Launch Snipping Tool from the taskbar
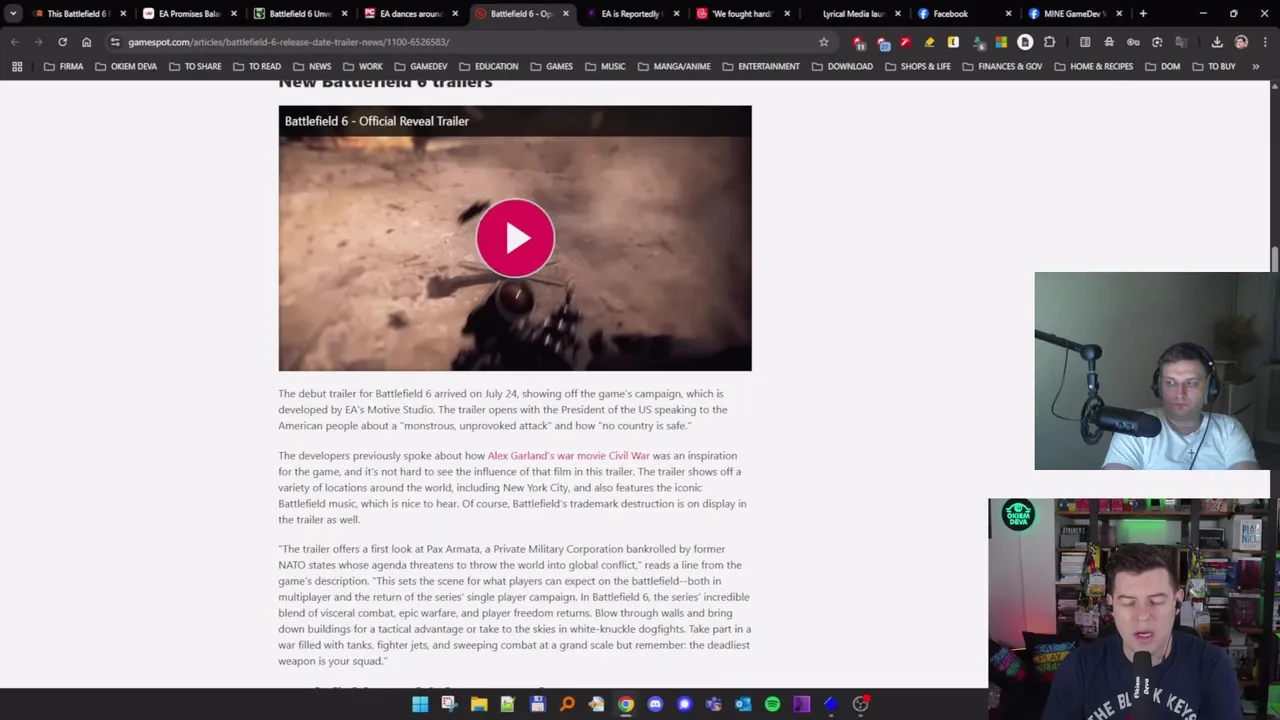This screenshot has height=720, width=1280. (449, 704)
